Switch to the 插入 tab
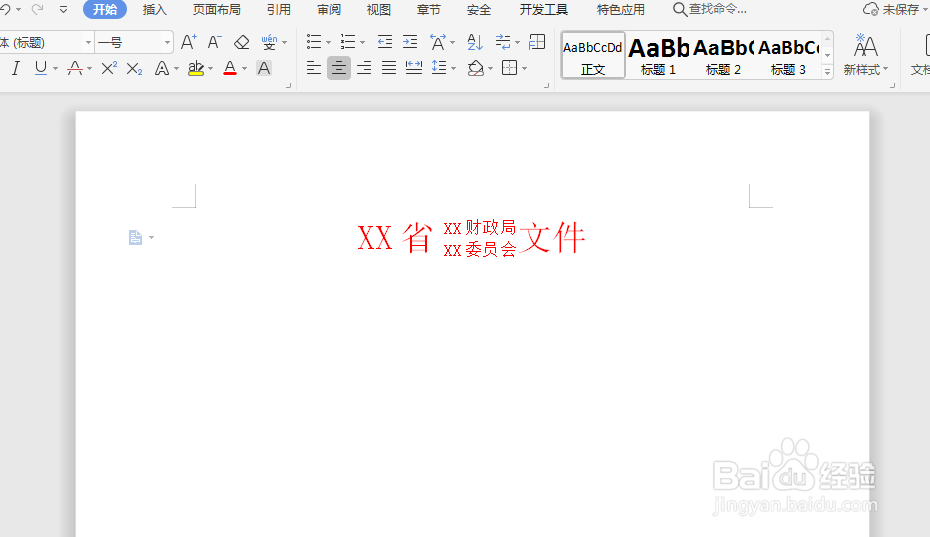Image resolution: width=930 pixels, height=537 pixels. pos(155,9)
